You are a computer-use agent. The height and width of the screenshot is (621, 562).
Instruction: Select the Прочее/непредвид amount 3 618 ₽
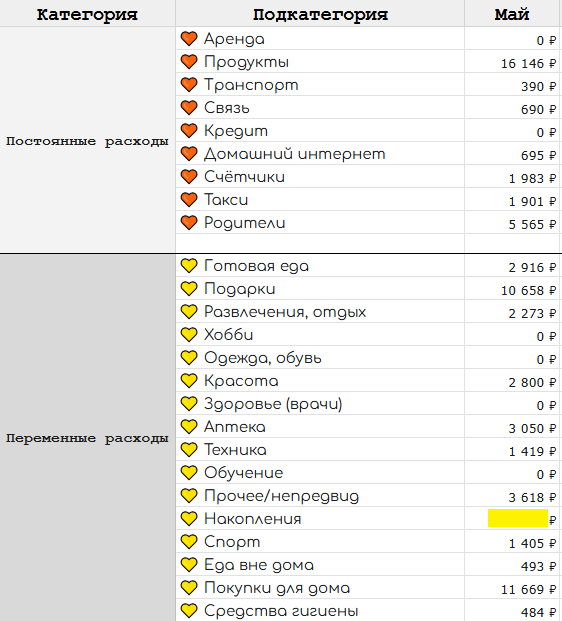pos(532,497)
